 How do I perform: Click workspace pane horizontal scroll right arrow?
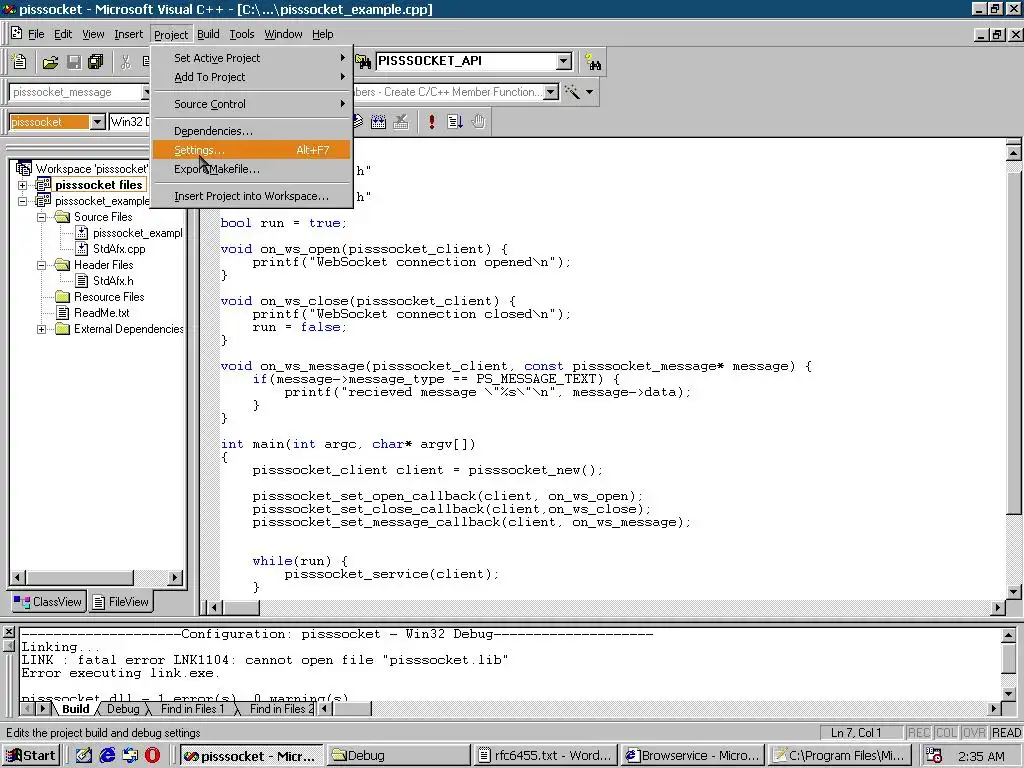point(174,577)
